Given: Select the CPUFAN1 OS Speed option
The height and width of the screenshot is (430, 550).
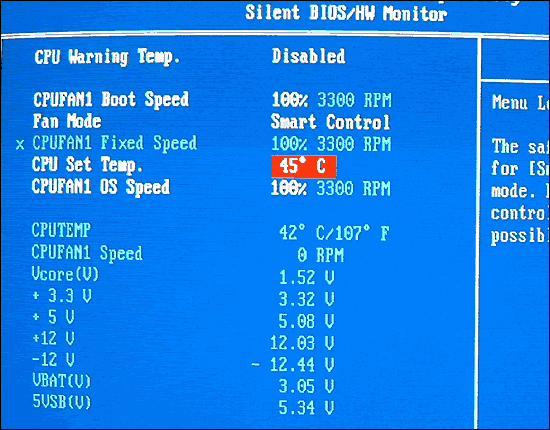Looking at the screenshot, I should click(101, 187).
